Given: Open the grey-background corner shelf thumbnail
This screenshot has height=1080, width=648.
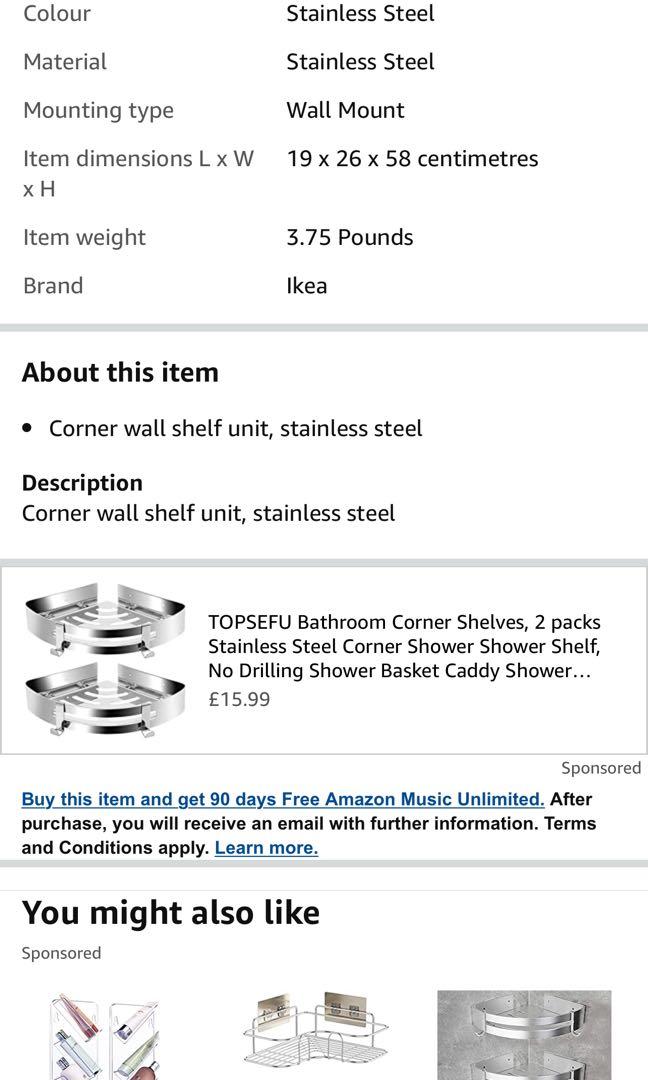Looking at the screenshot, I should click(x=524, y=1036).
